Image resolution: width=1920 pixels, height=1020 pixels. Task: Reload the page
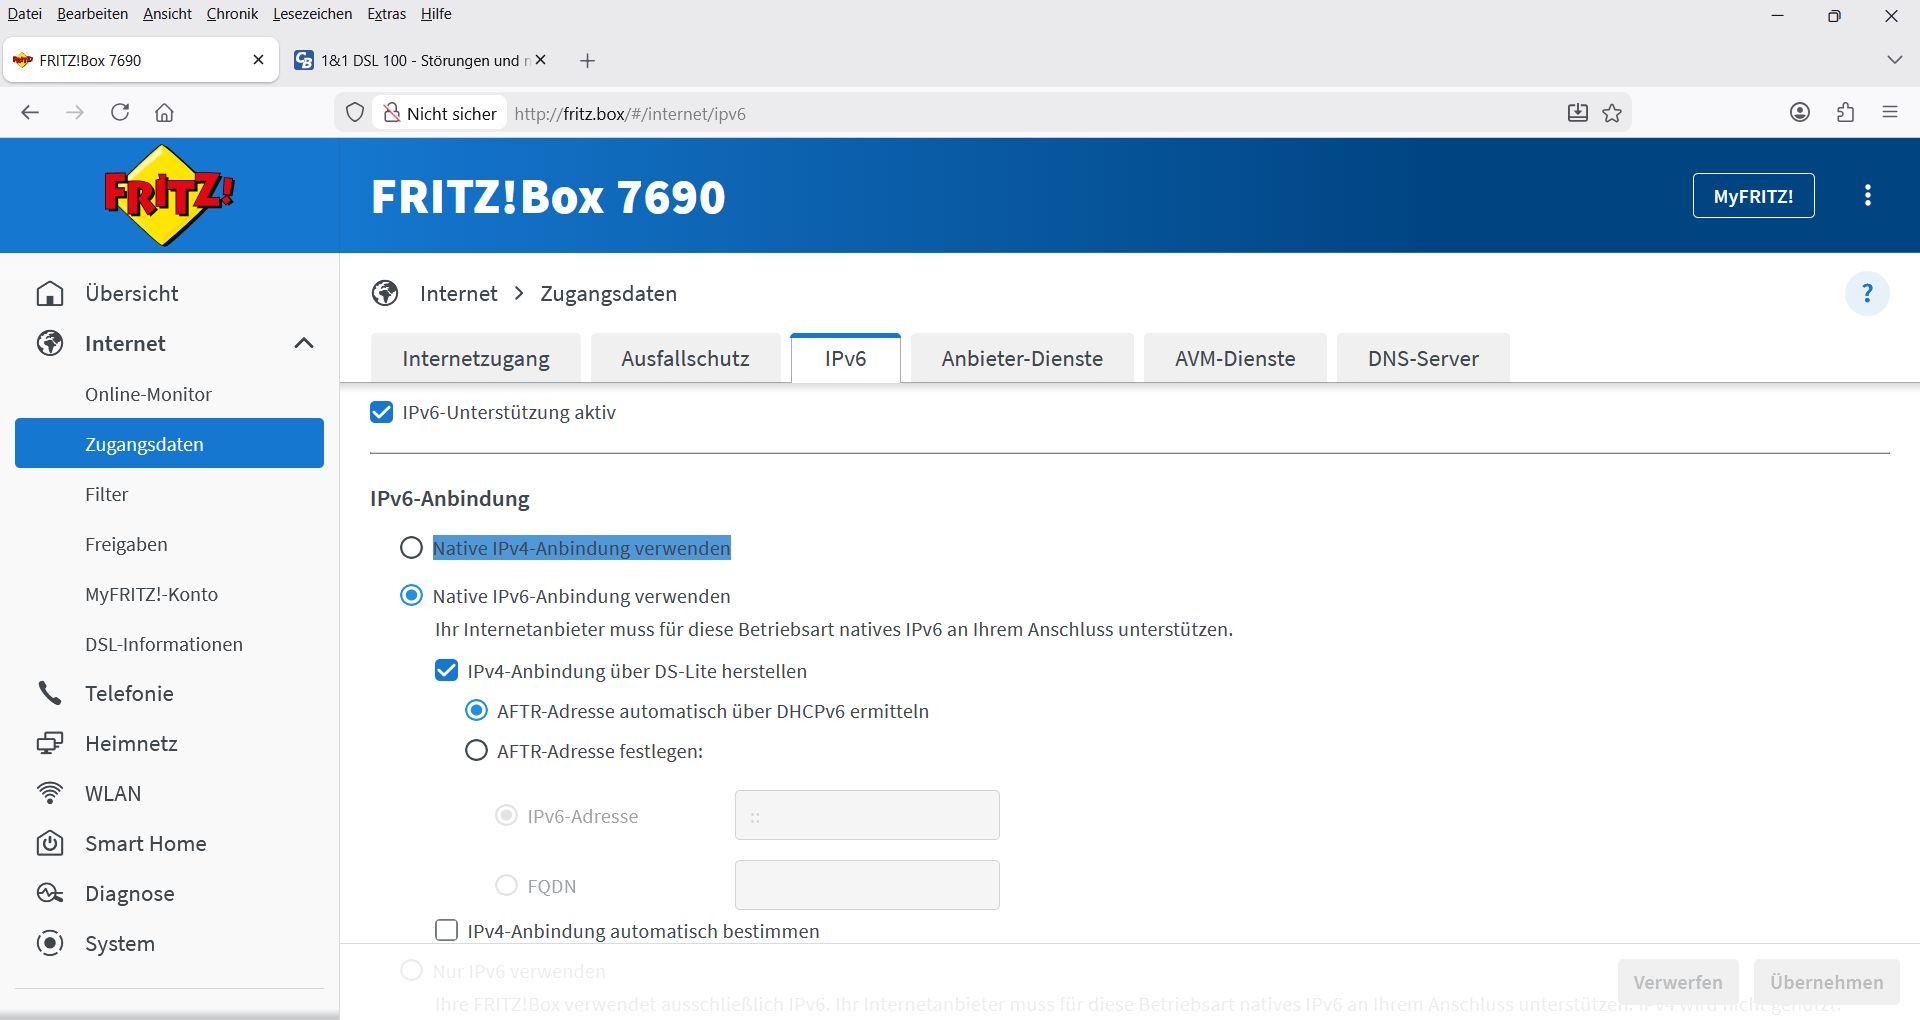point(120,113)
